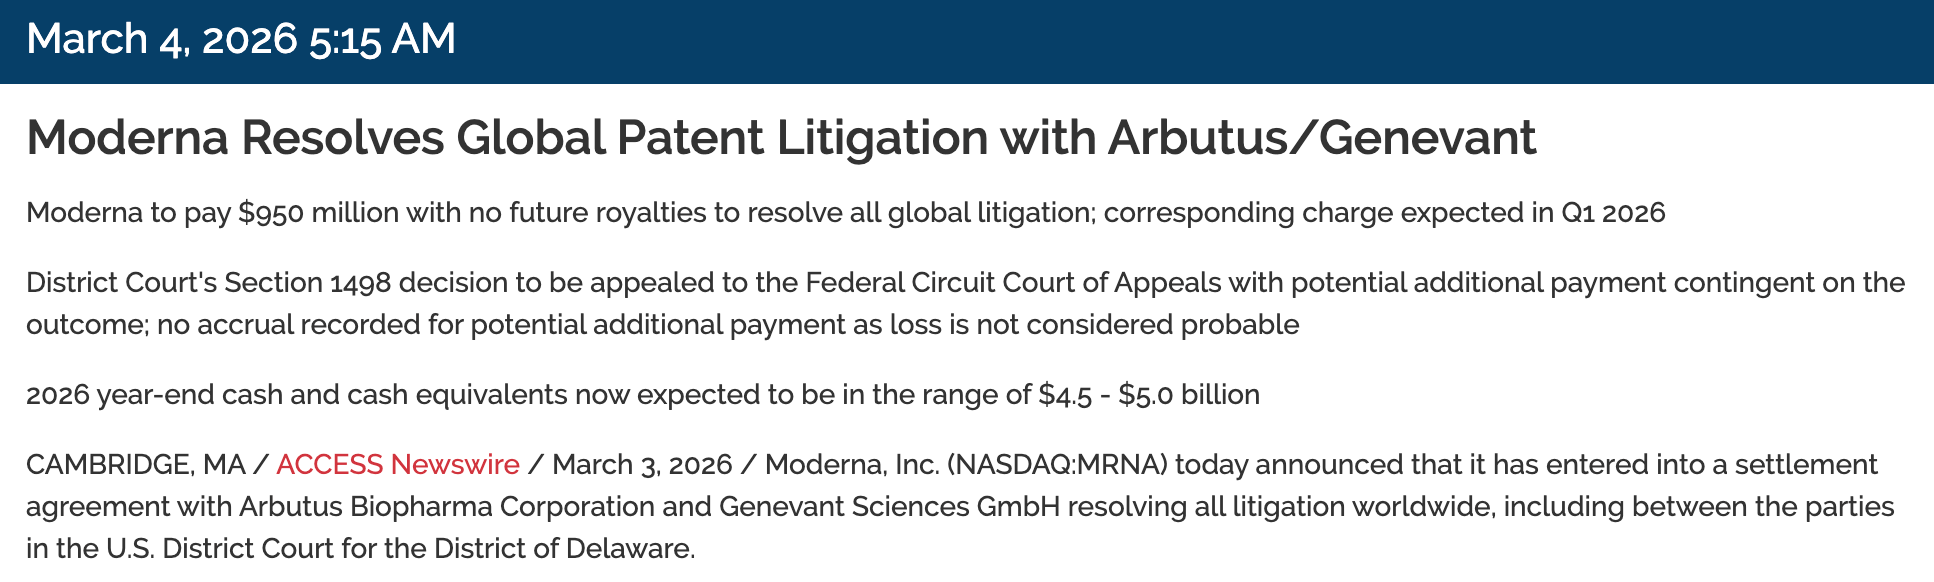
Task: Open the ACCESS Newswire link
Action: (397, 465)
